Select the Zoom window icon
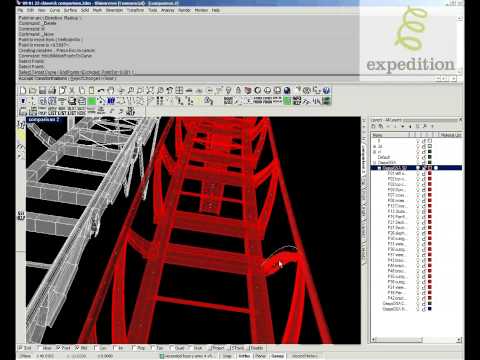This screenshot has width=480, height=360. (140, 90)
